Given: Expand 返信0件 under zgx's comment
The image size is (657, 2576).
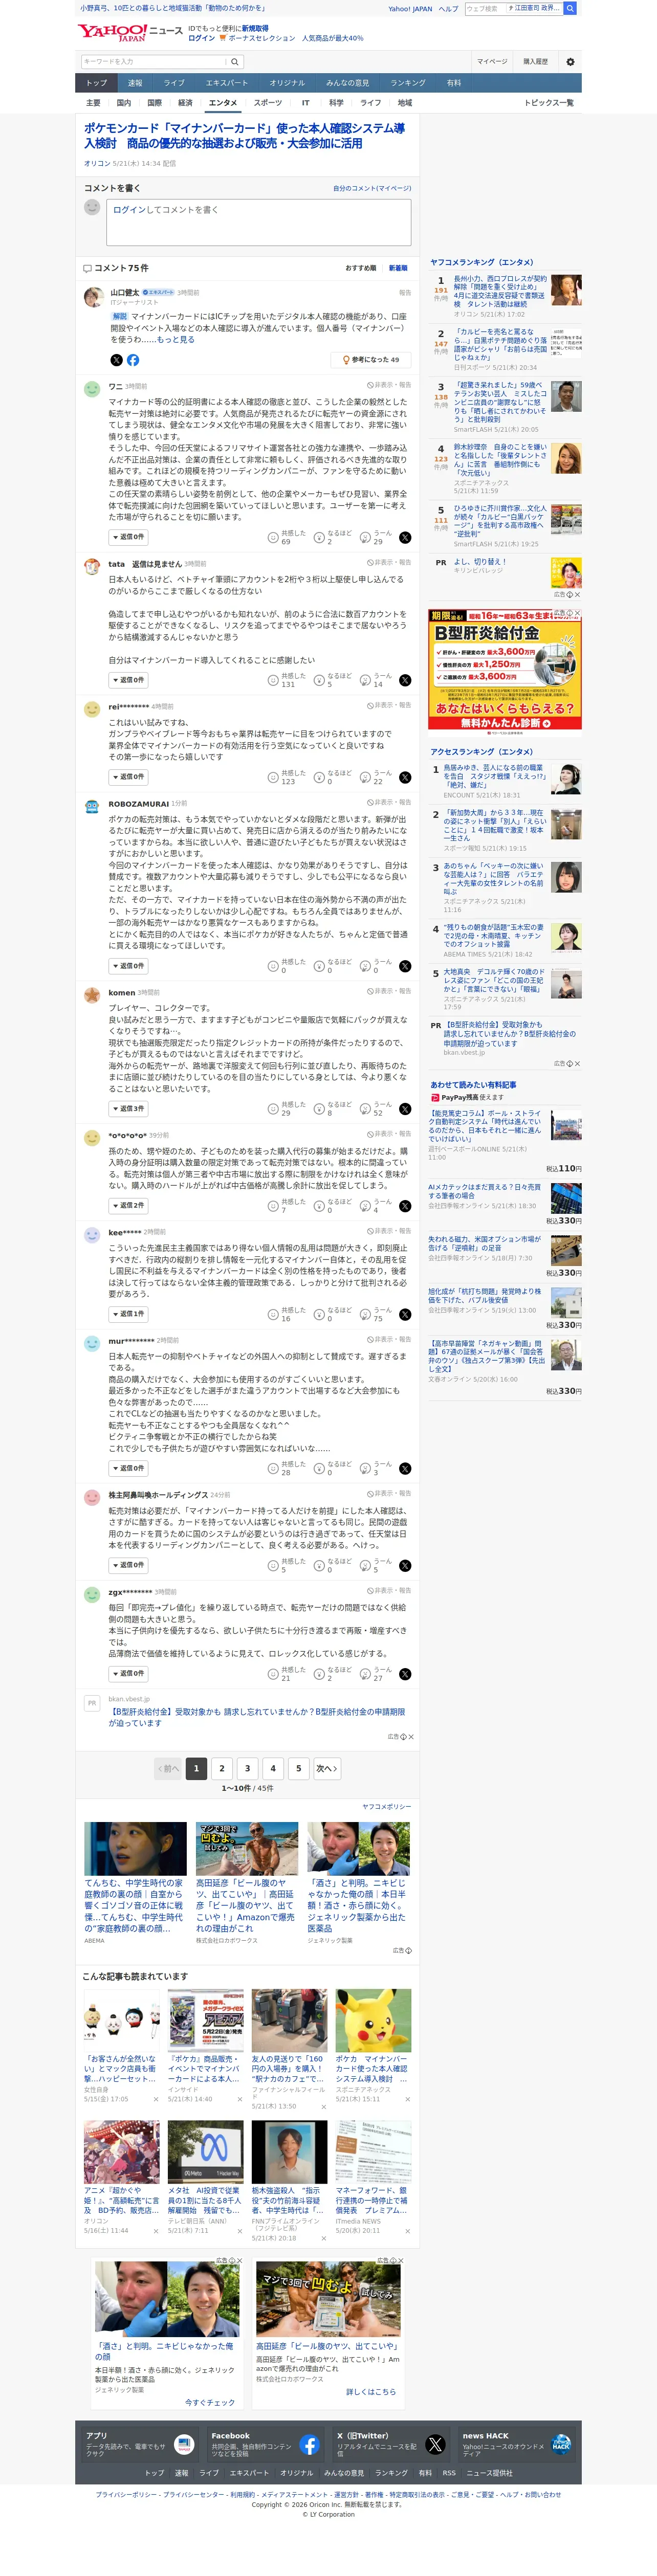Looking at the screenshot, I should coord(128,1674).
